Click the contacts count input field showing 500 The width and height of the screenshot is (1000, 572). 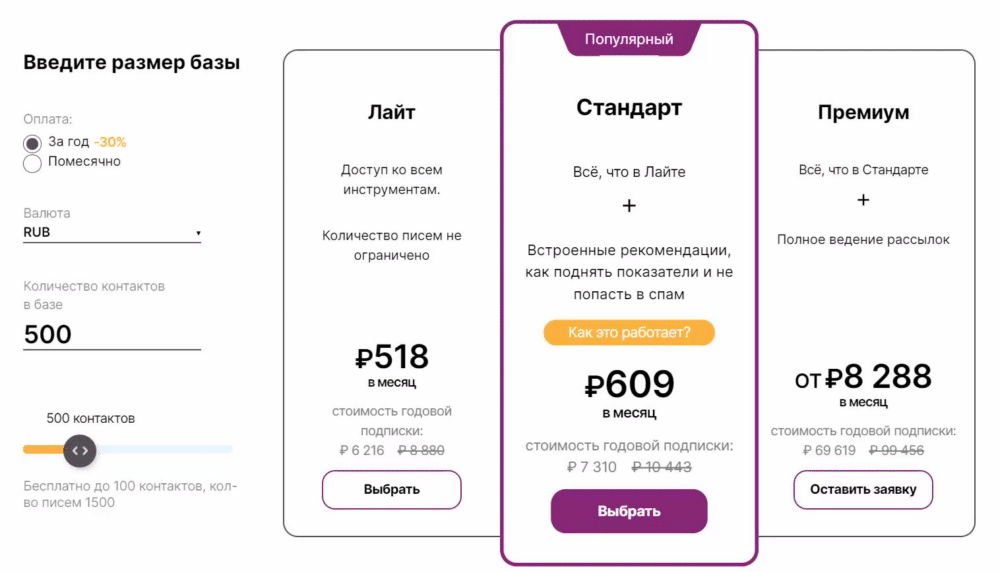[x=112, y=334]
